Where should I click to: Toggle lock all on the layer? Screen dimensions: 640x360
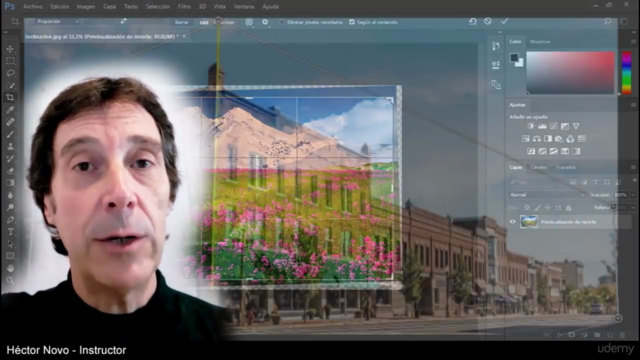pos(568,208)
